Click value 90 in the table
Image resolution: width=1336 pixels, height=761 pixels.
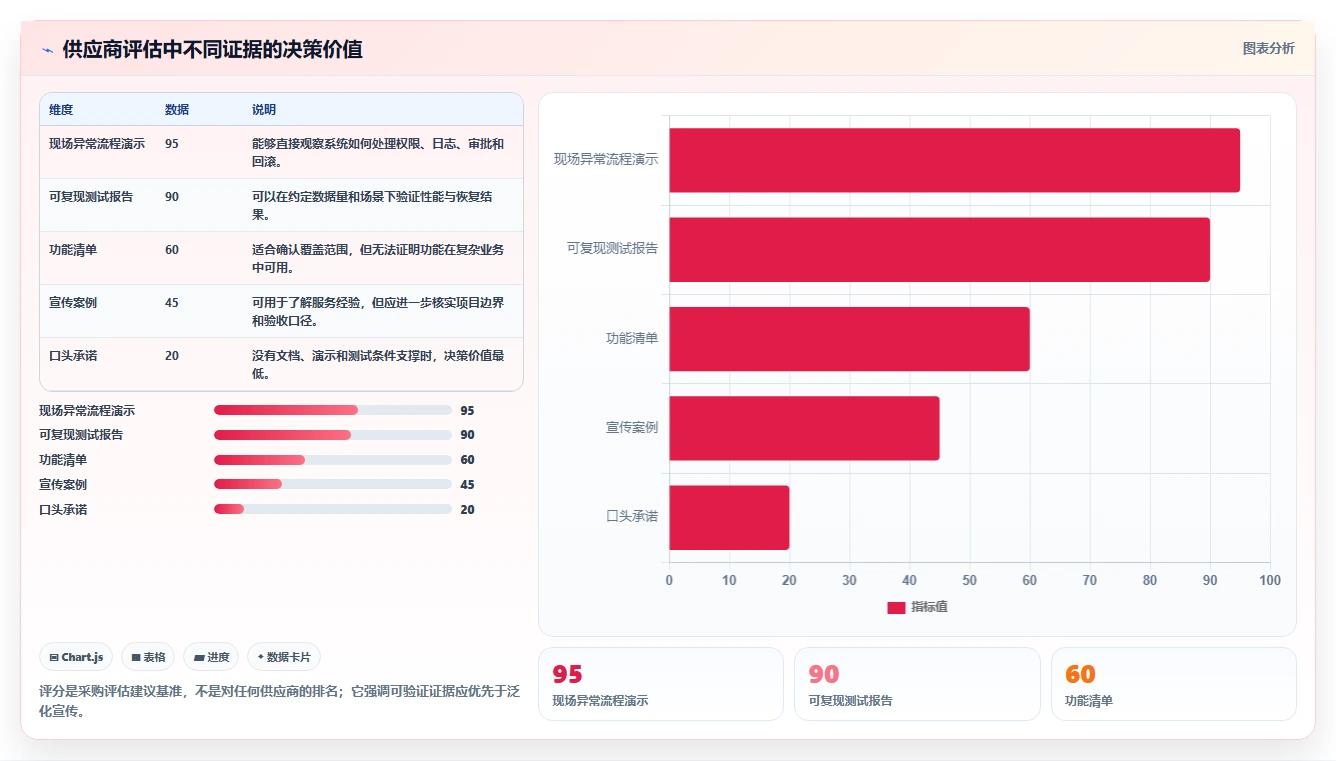click(172, 197)
